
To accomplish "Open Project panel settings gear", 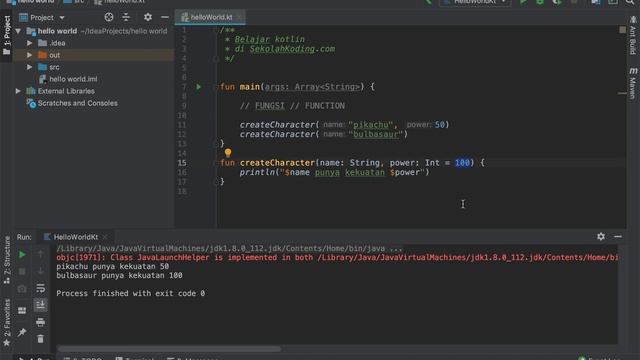I will 147,17.
